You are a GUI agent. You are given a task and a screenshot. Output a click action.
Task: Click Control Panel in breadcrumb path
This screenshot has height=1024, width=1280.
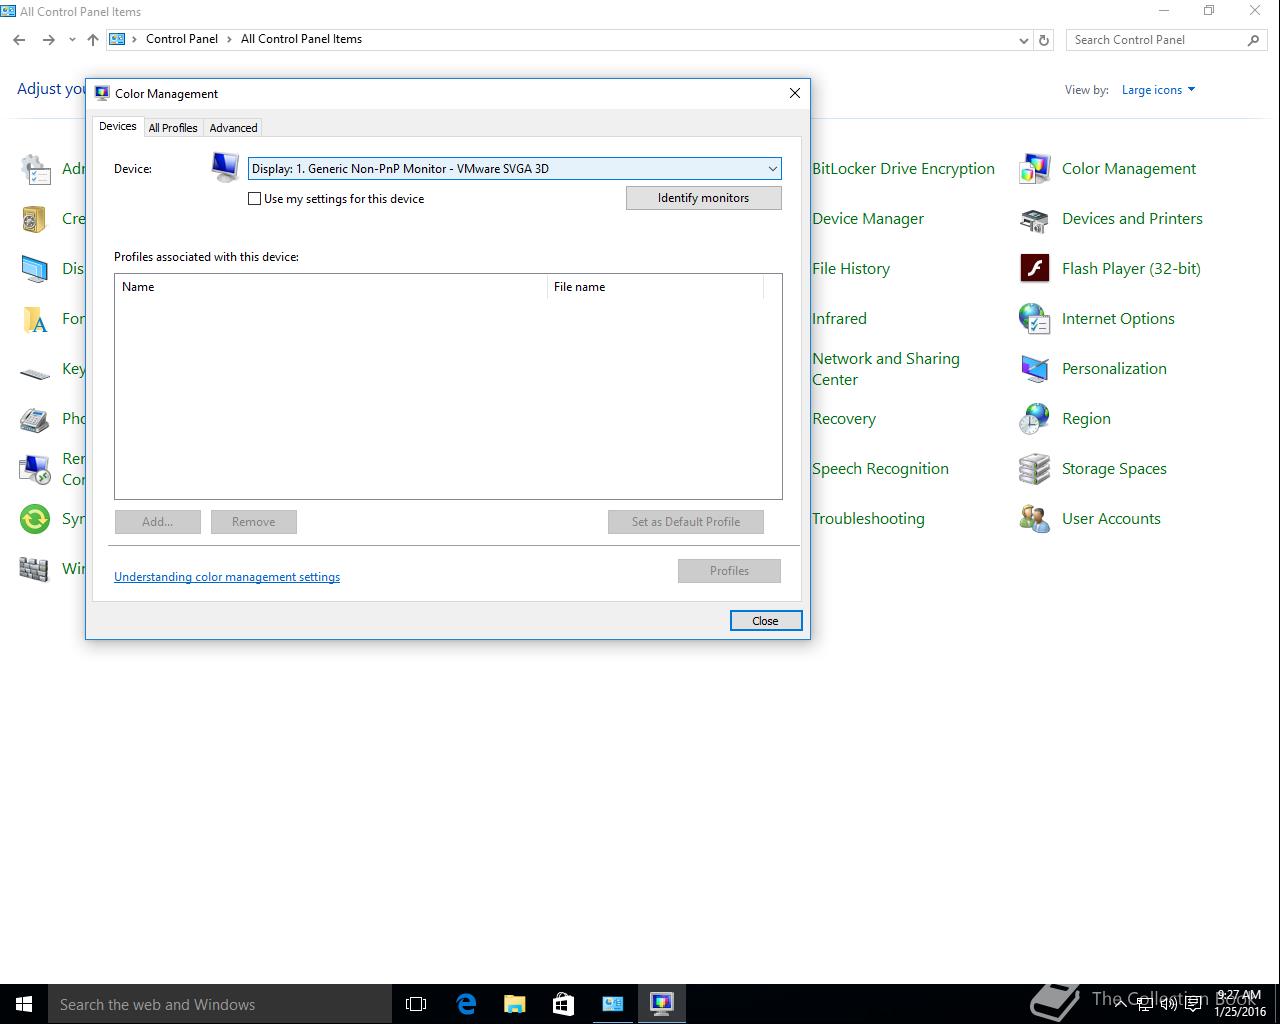click(x=182, y=39)
